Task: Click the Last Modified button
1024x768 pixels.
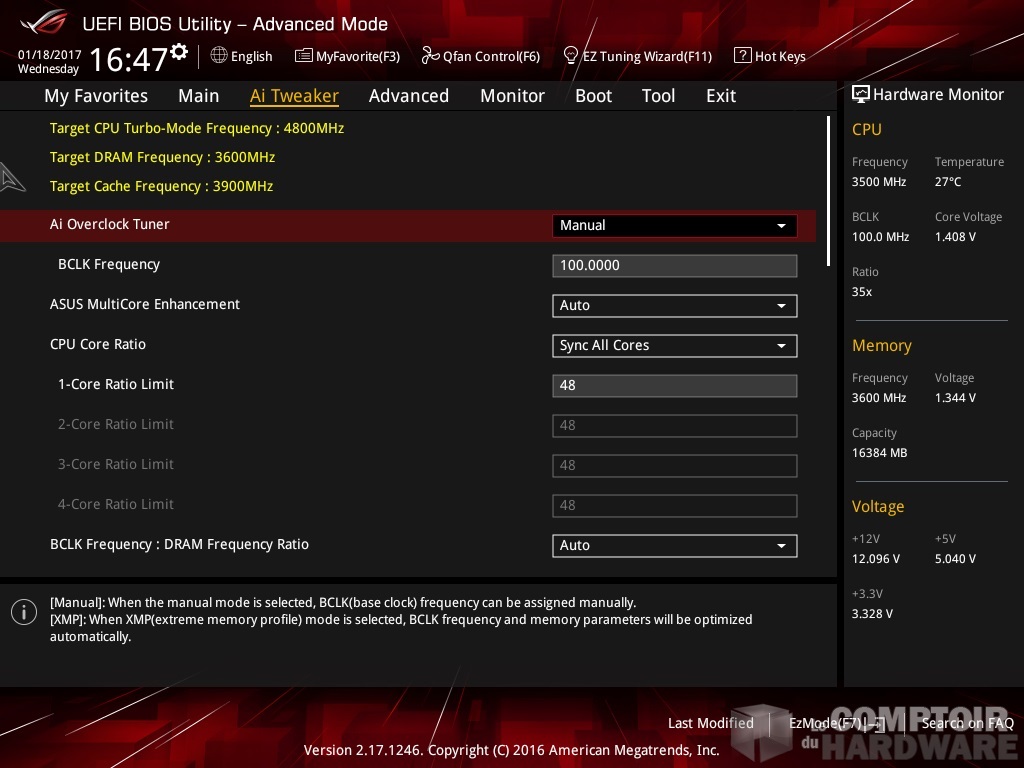Action: click(x=710, y=723)
